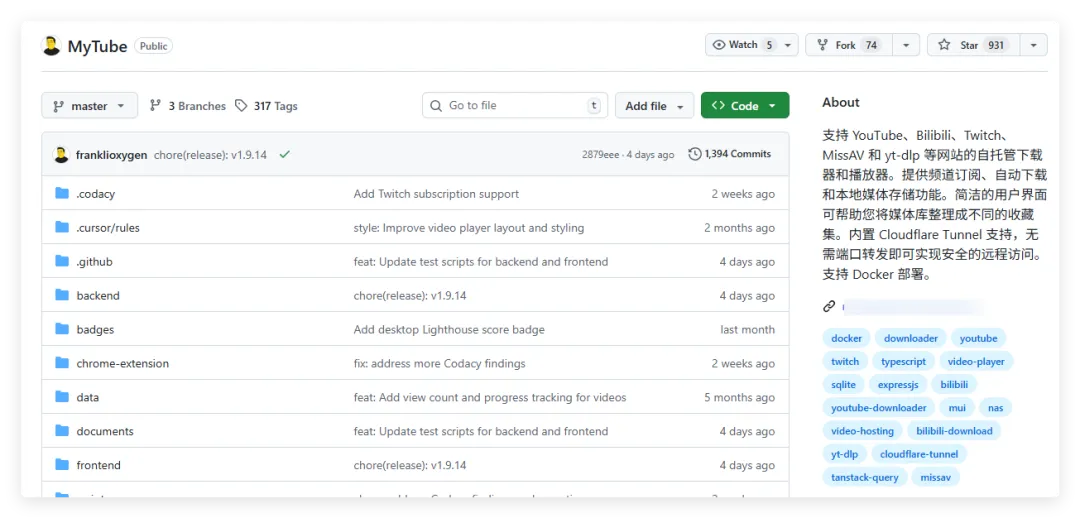
Task: Open commit history clock icon
Action: [x=695, y=154]
